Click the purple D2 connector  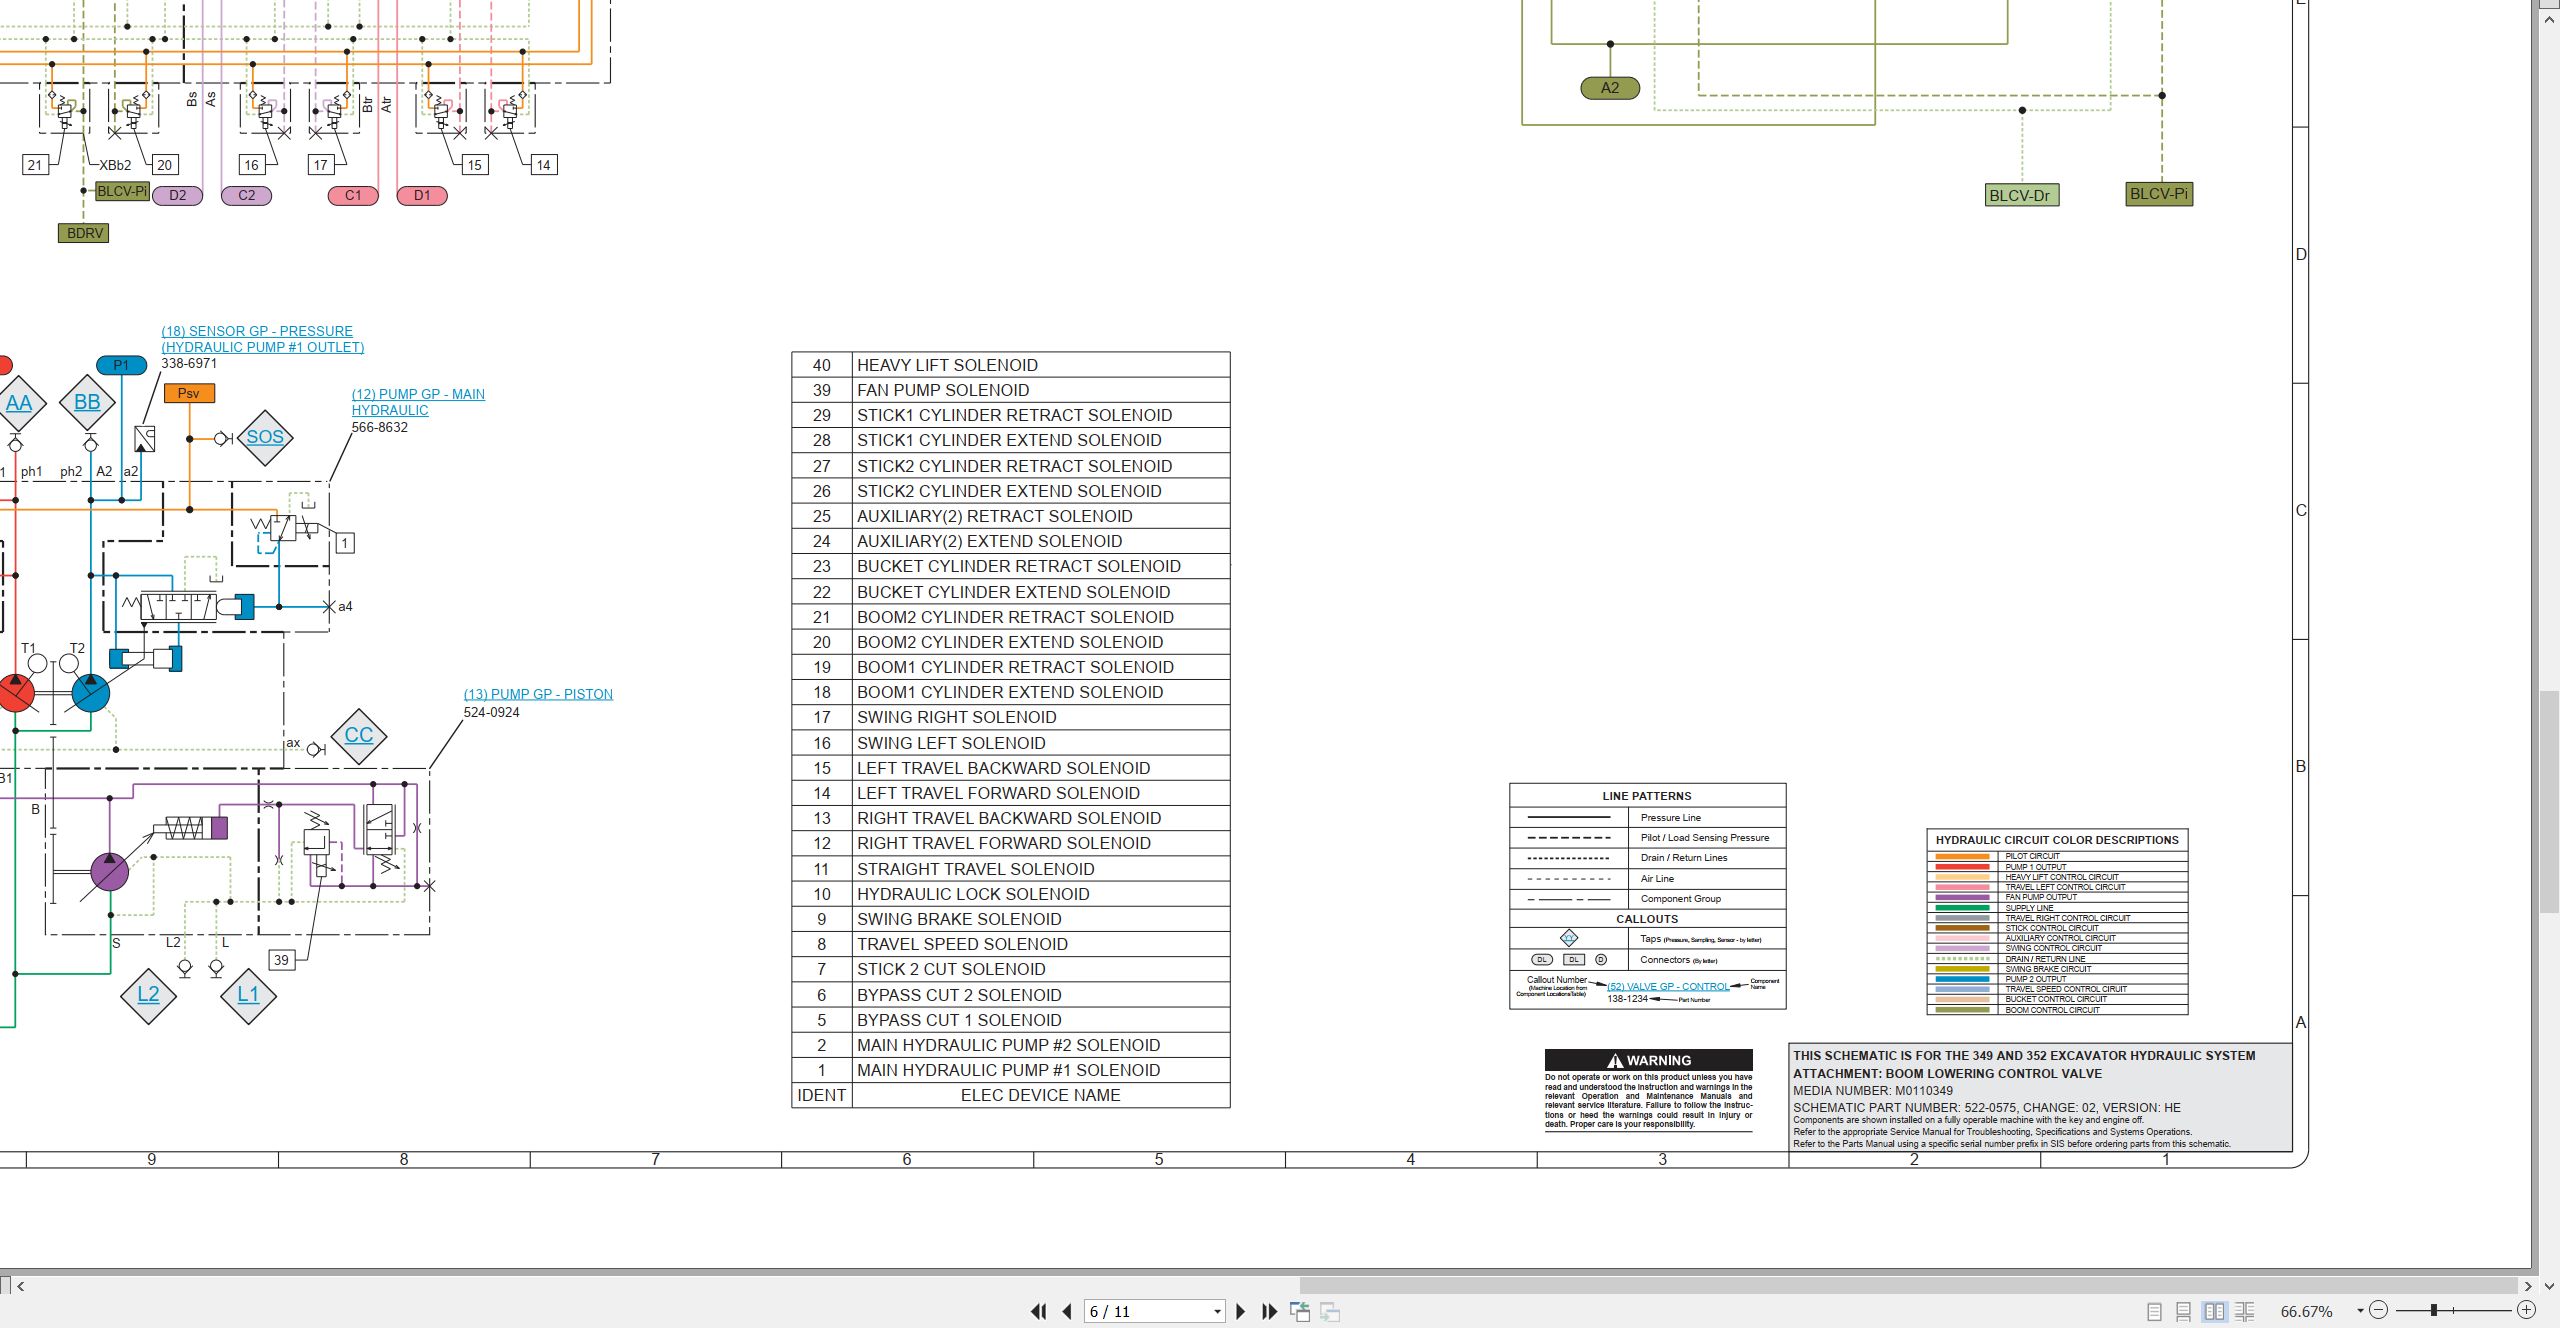[x=177, y=195]
